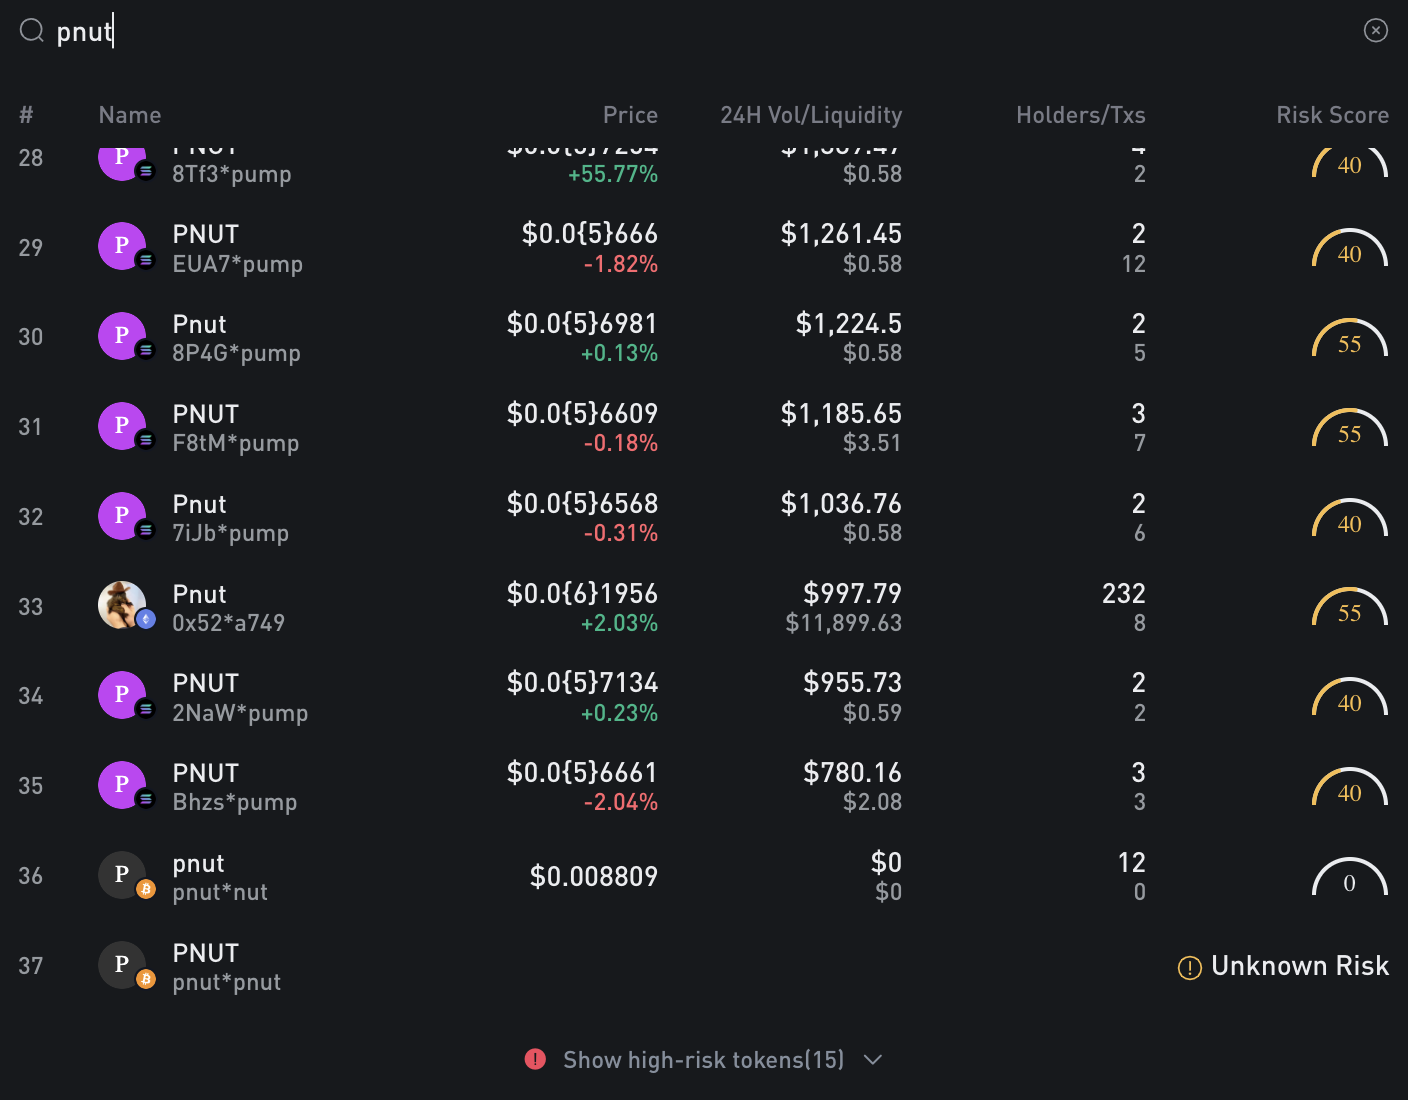
Task: Click the risk score 55 gauge for row 33
Action: 1349,609
